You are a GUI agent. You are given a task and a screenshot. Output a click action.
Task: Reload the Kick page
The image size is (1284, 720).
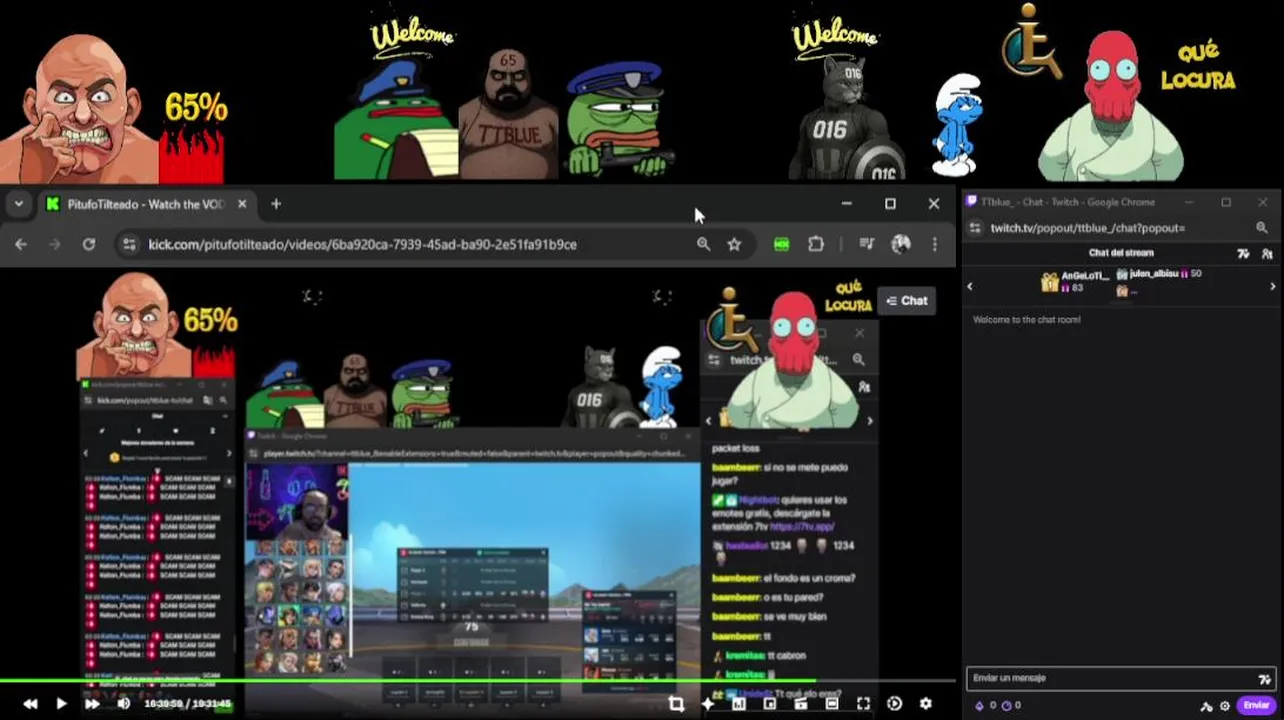click(x=89, y=244)
